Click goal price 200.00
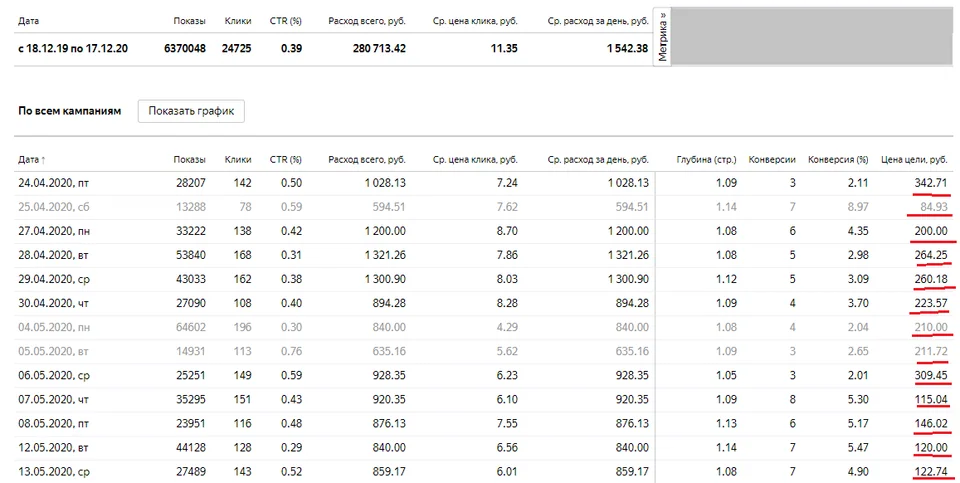960x483 pixels. tap(931, 231)
